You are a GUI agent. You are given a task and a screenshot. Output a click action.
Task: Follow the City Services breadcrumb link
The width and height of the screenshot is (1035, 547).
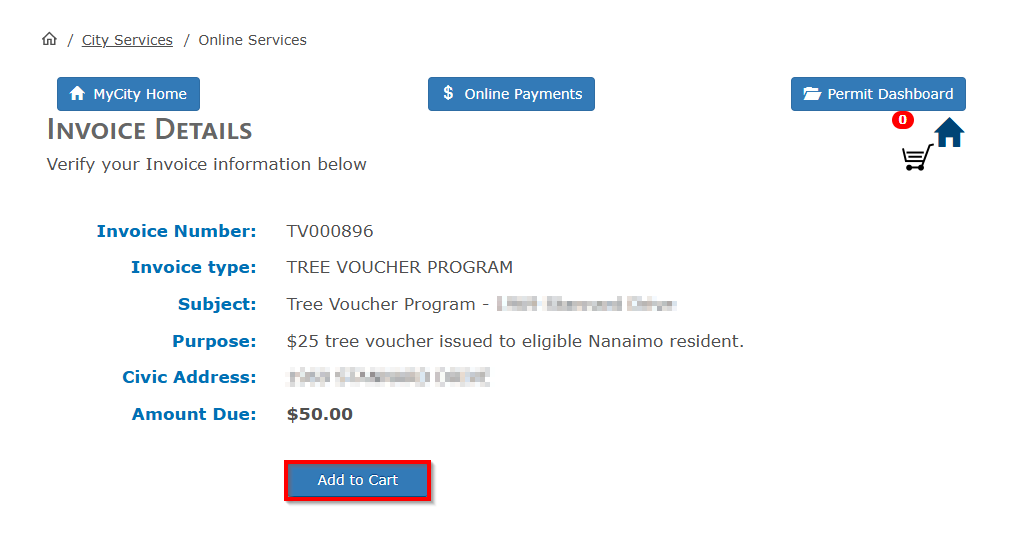(x=127, y=40)
